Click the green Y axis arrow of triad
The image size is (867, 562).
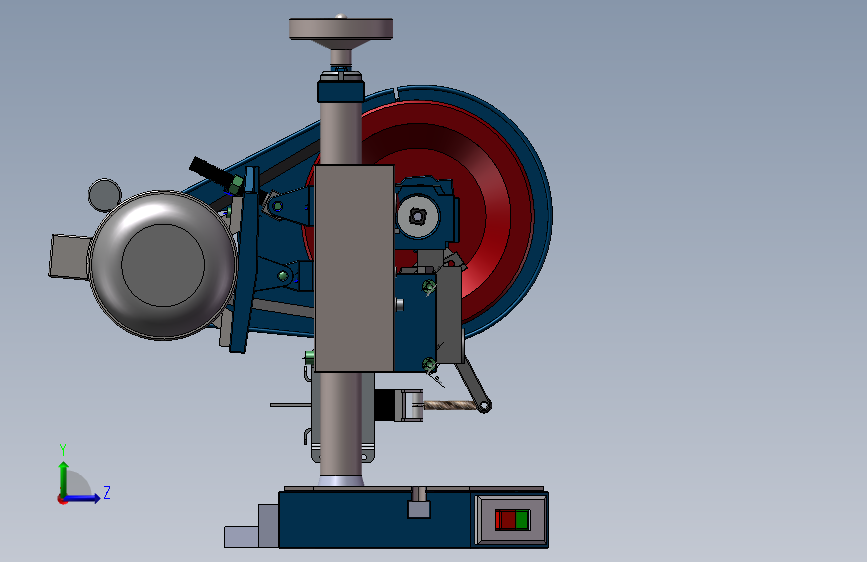[64, 479]
